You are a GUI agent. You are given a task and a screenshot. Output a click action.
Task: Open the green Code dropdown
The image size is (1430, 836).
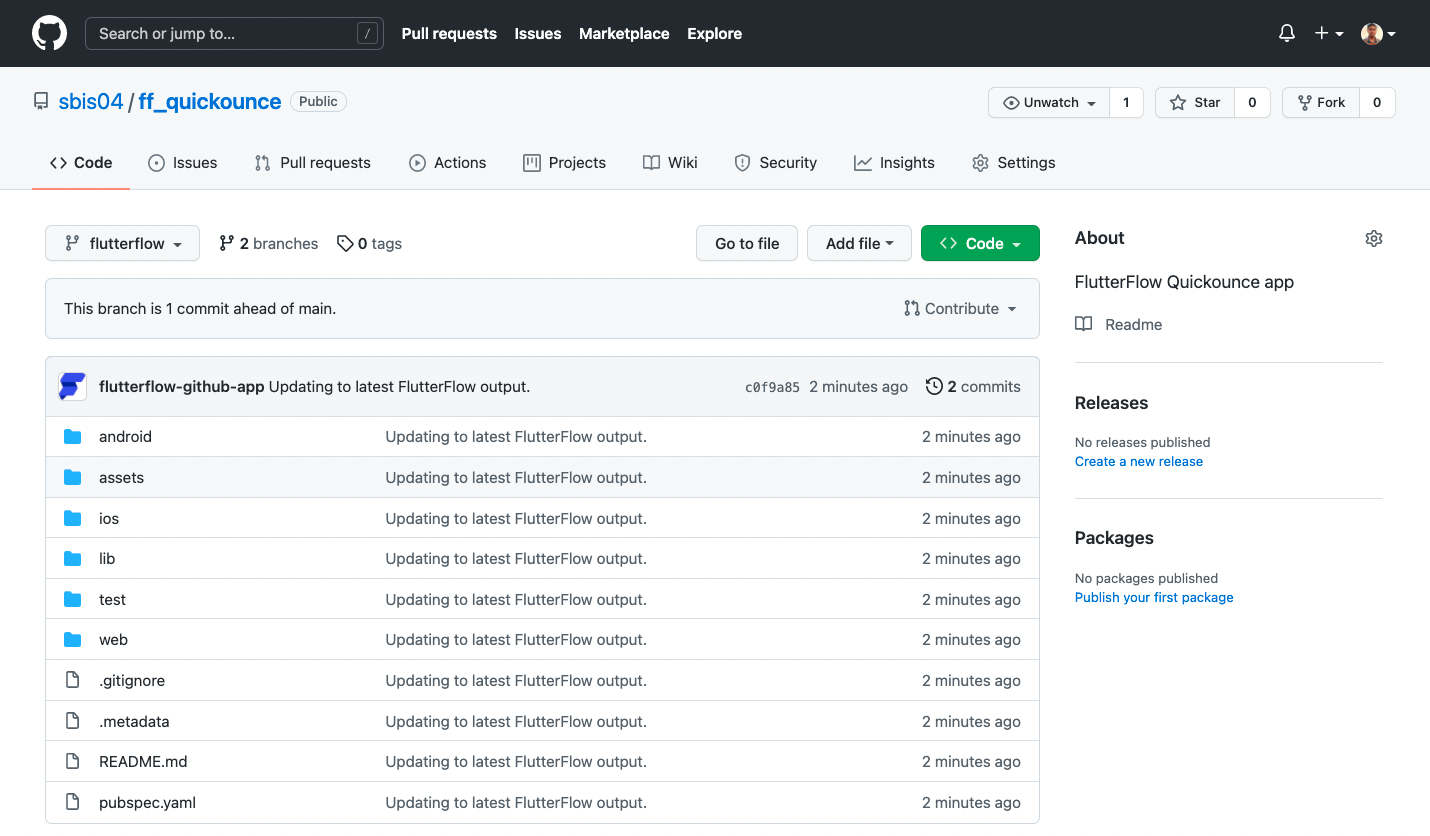click(x=980, y=243)
